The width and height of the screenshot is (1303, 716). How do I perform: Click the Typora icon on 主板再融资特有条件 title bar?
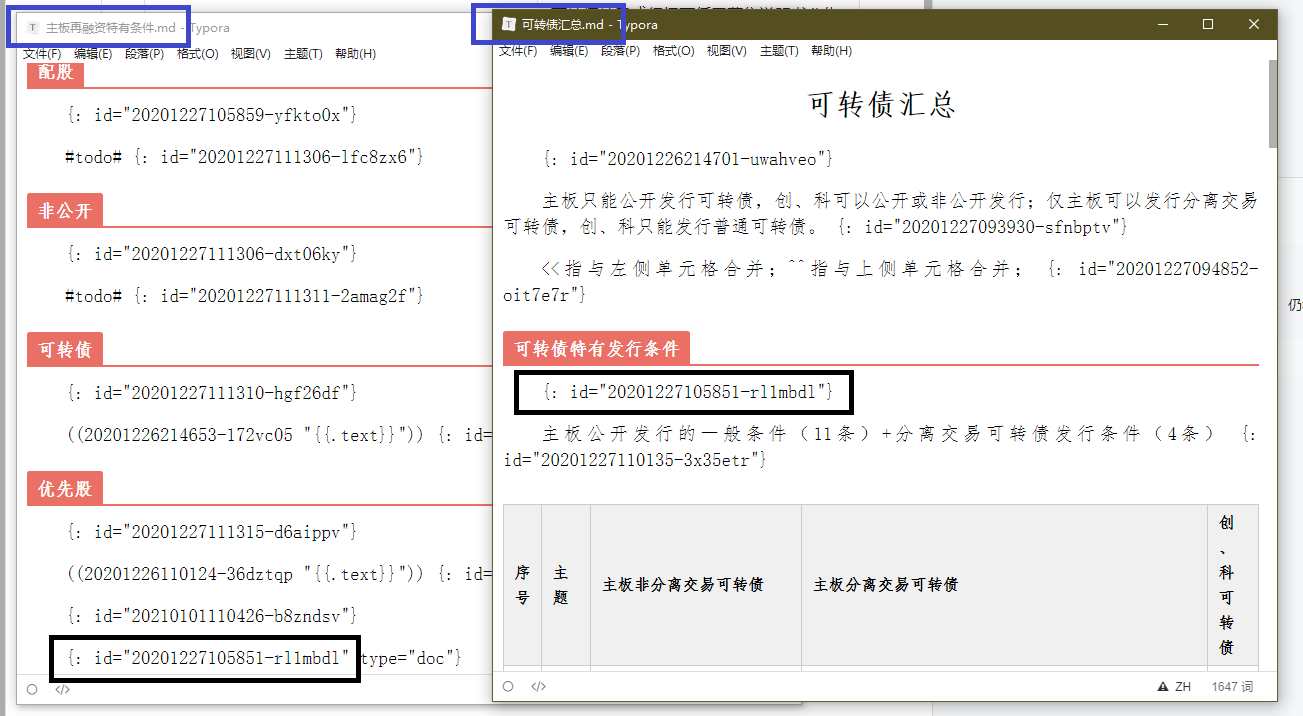(32, 28)
